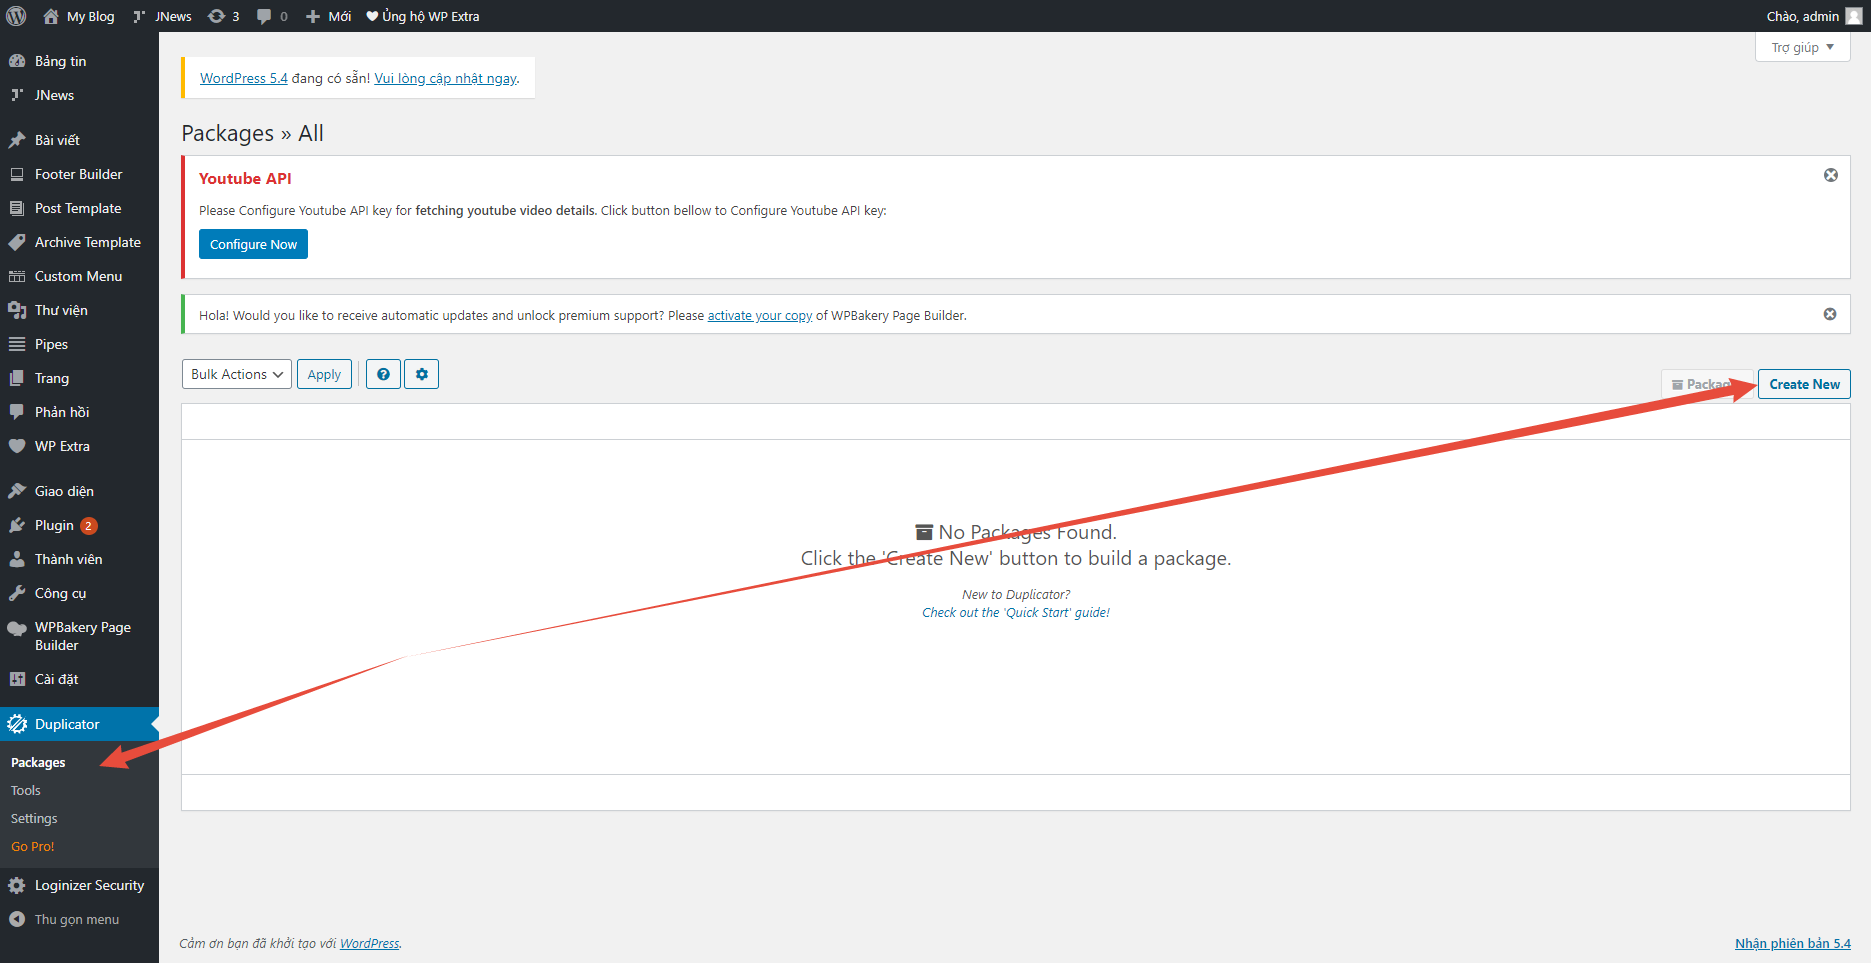This screenshot has width=1871, height=963.
Task: Dismiss the WPBakery activation notice
Action: click(1829, 314)
